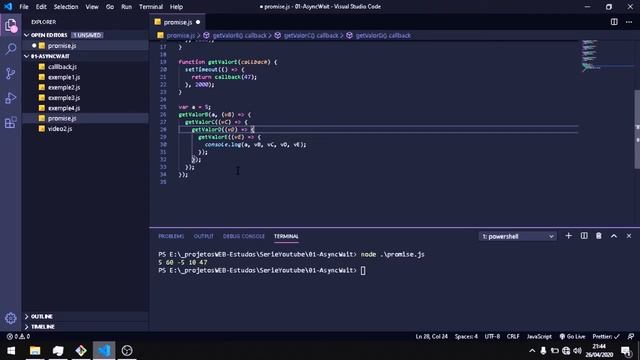The height and width of the screenshot is (360, 640).
Task: Open the Run menu
Action: (127, 7)
